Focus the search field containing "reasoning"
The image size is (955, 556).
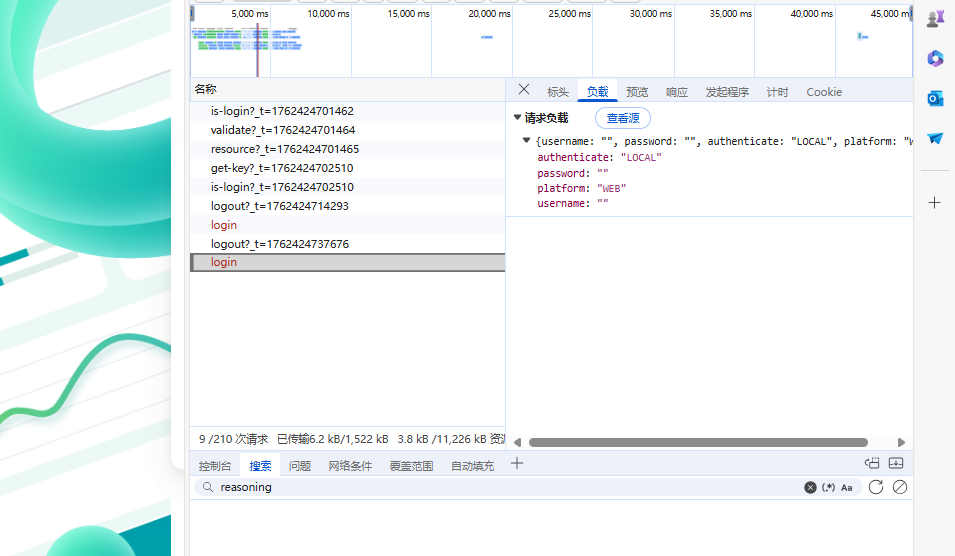coord(500,487)
